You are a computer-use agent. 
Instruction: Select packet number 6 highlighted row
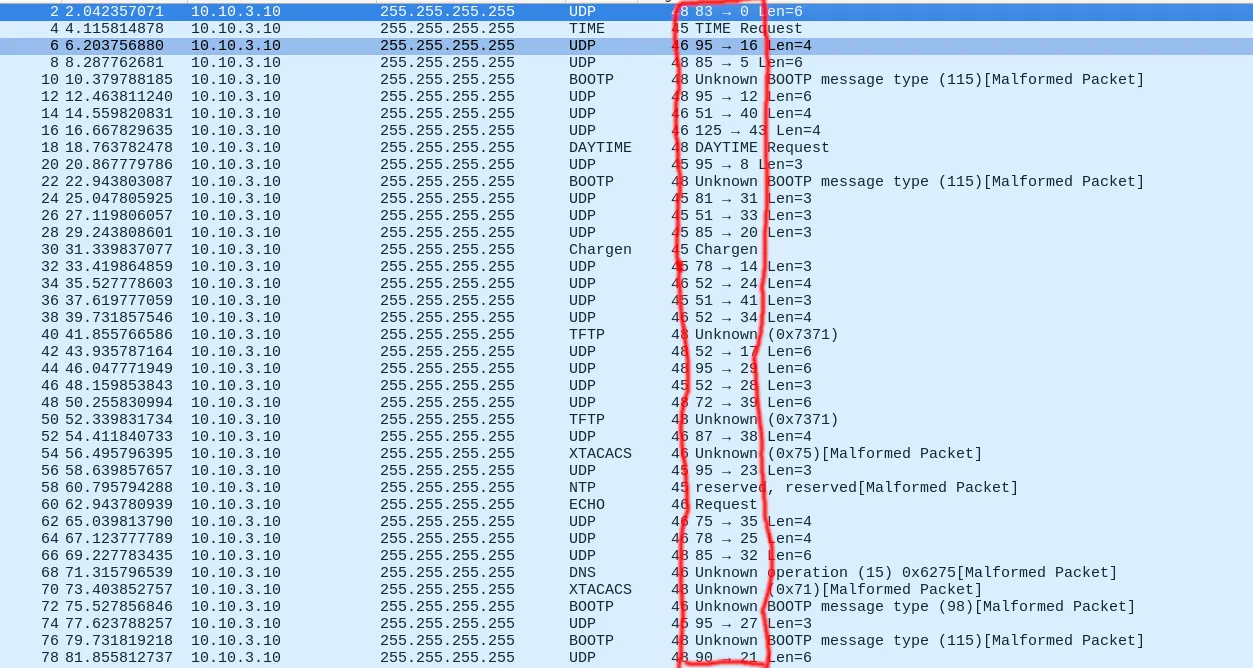[400, 46]
